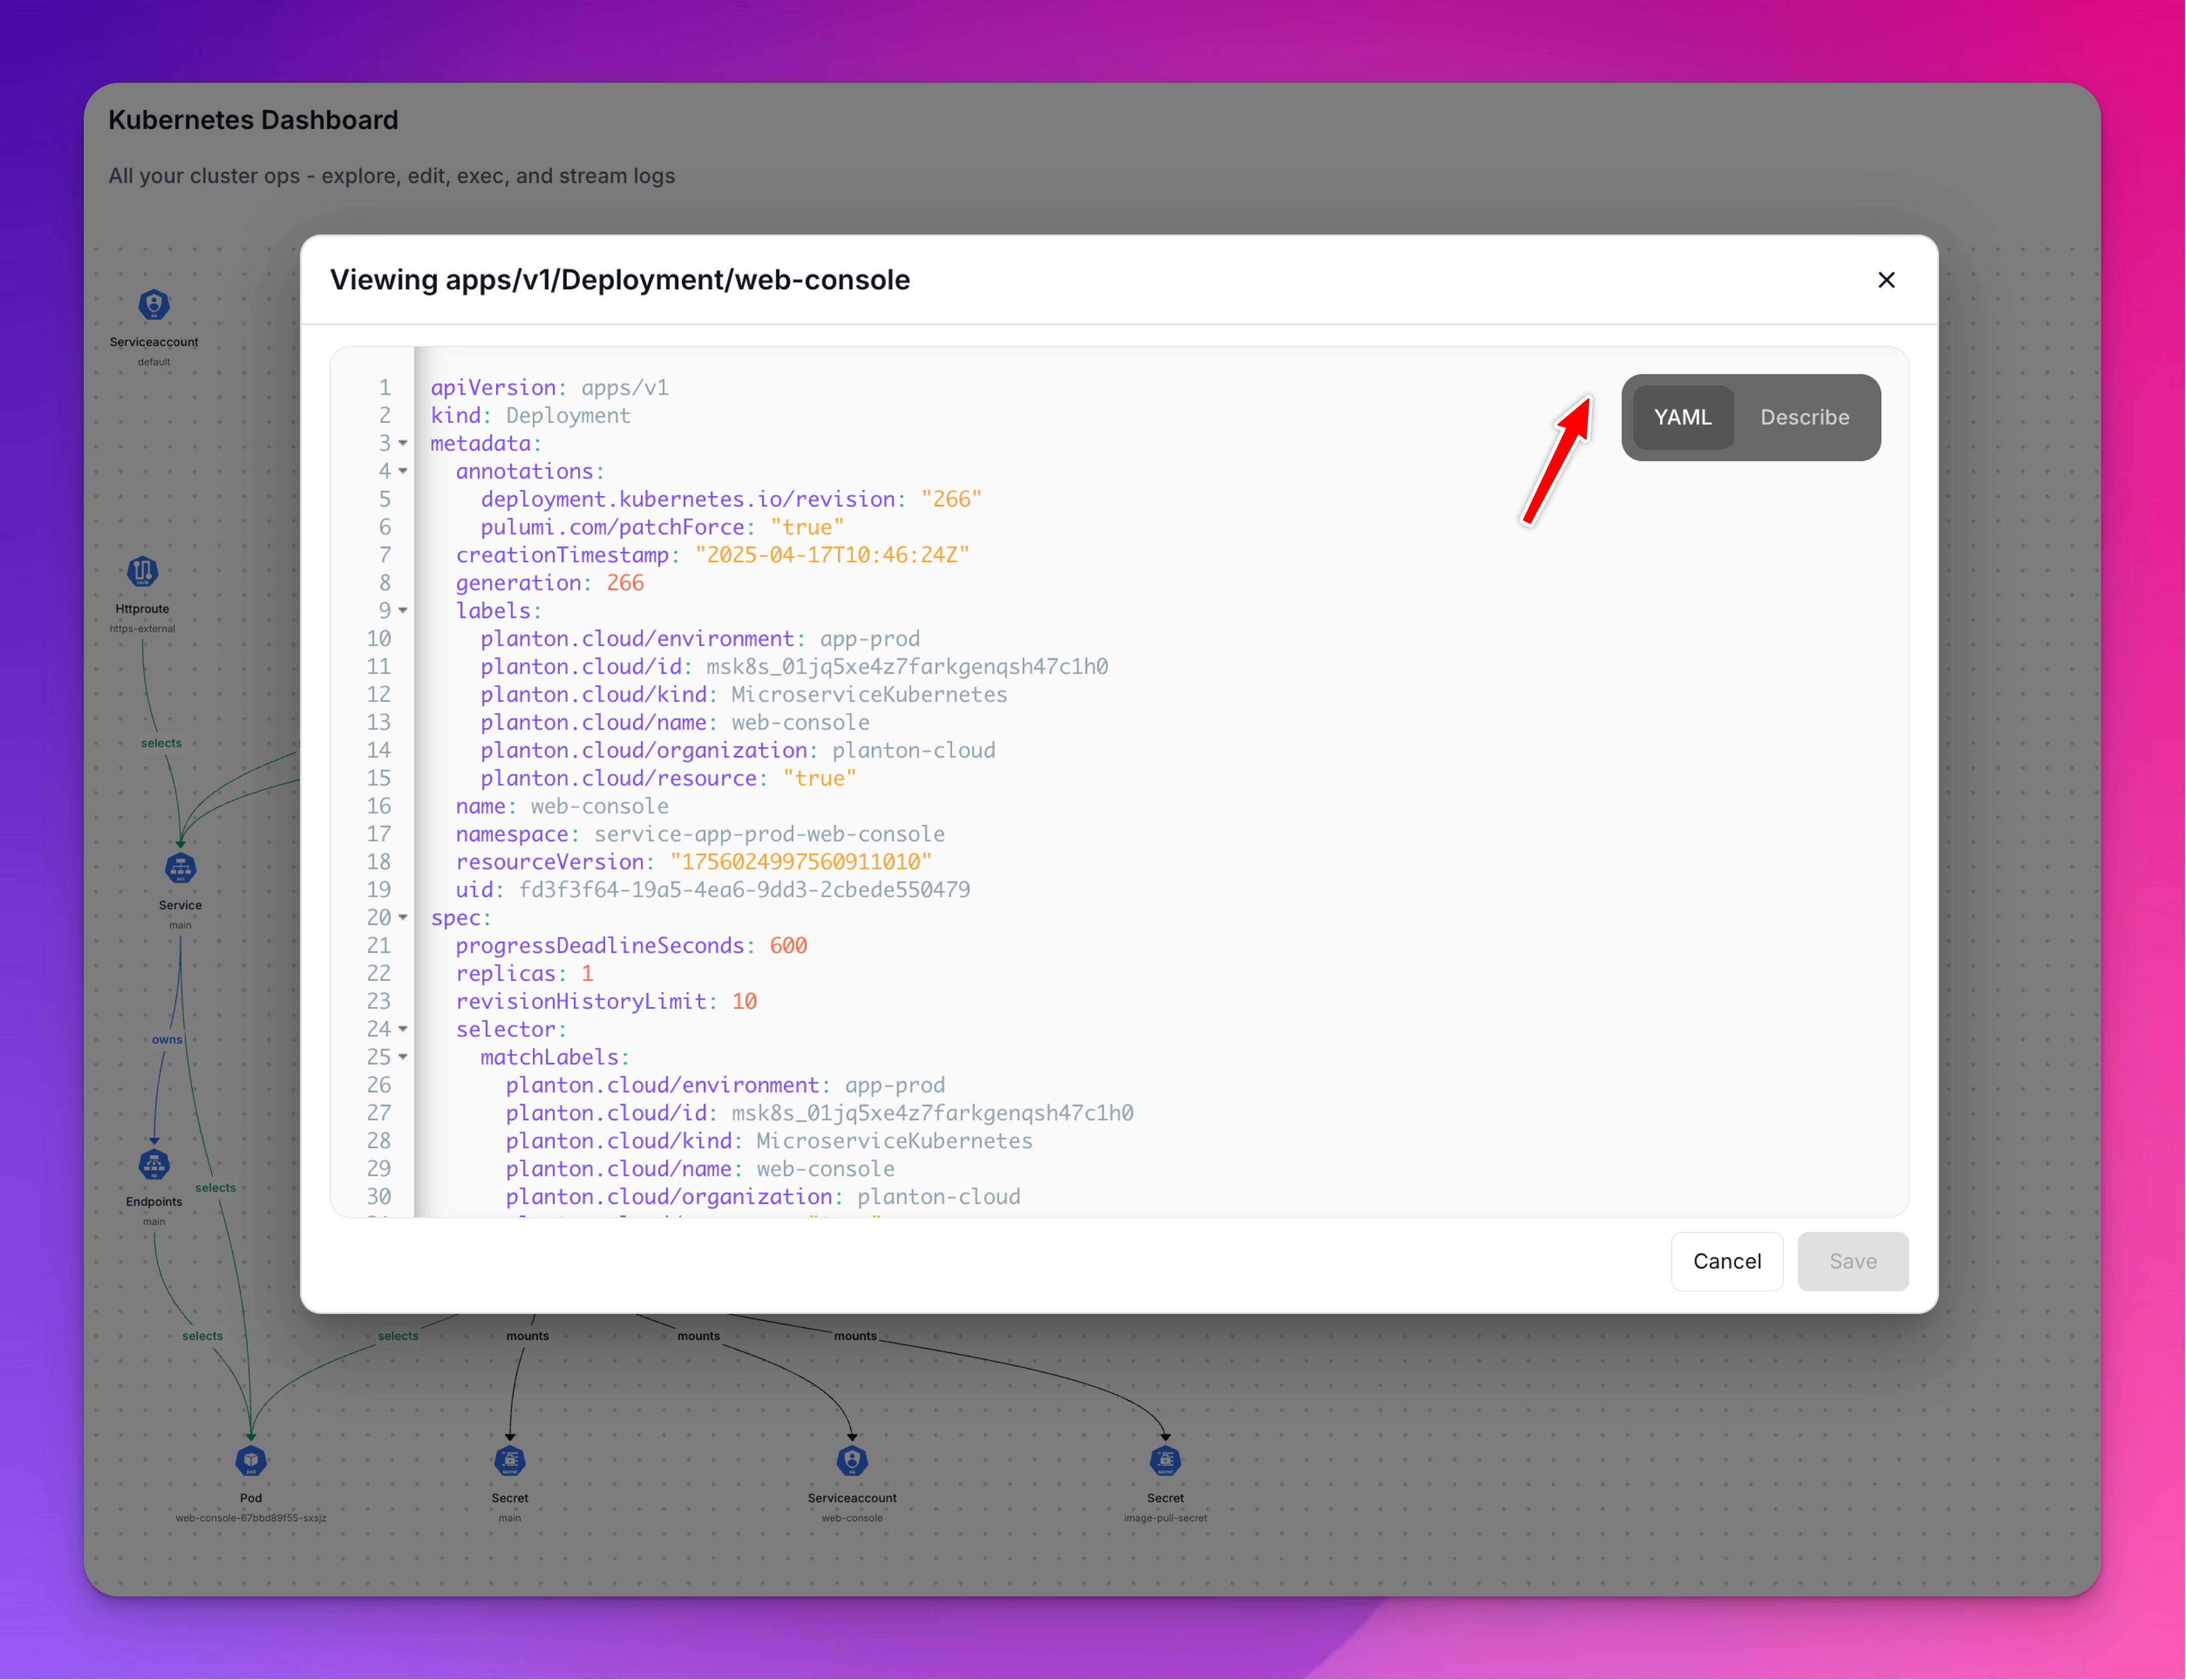
Task: Select the Serviceaccount web-console node icon
Action: tap(852, 1461)
